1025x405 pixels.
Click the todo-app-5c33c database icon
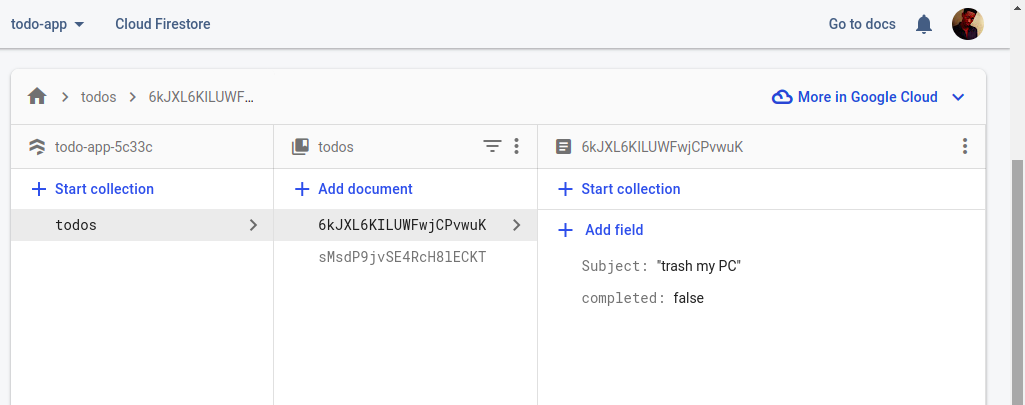[x=37, y=147]
